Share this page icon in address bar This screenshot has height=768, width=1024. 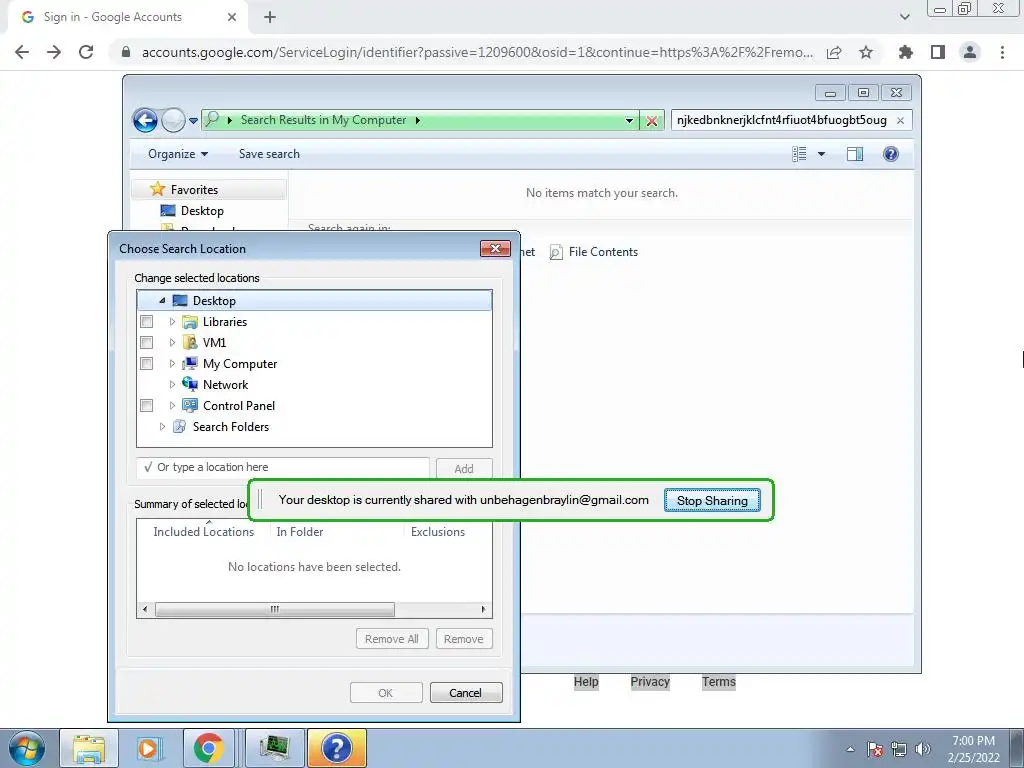834,52
